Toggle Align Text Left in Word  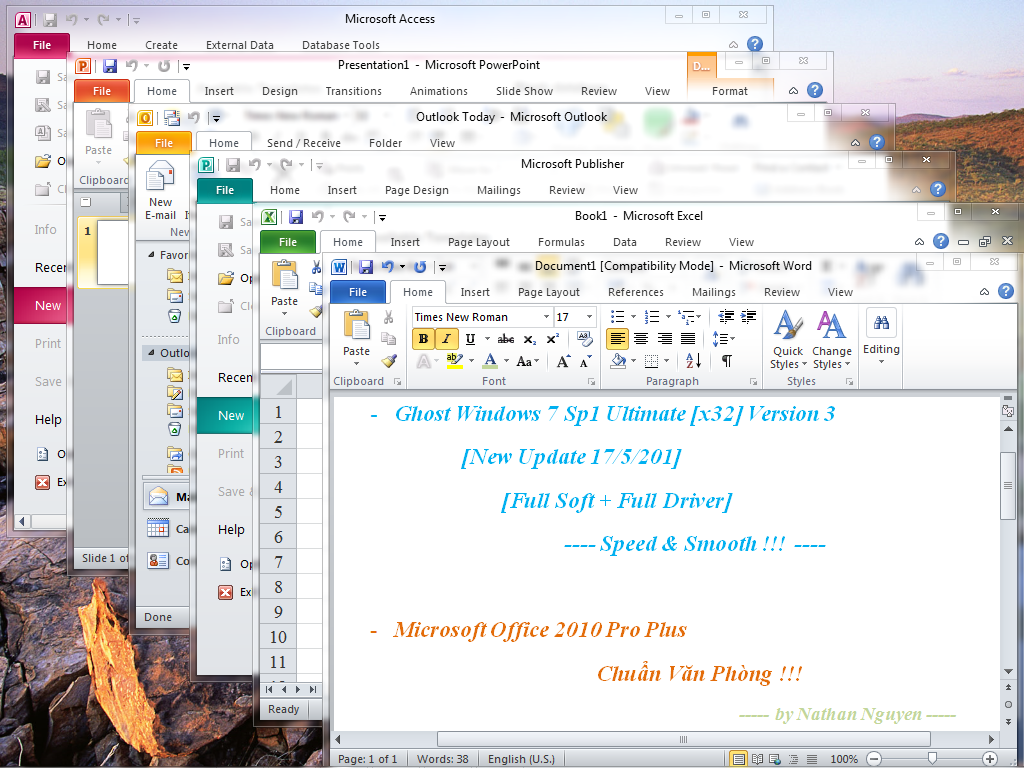[617, 338]
